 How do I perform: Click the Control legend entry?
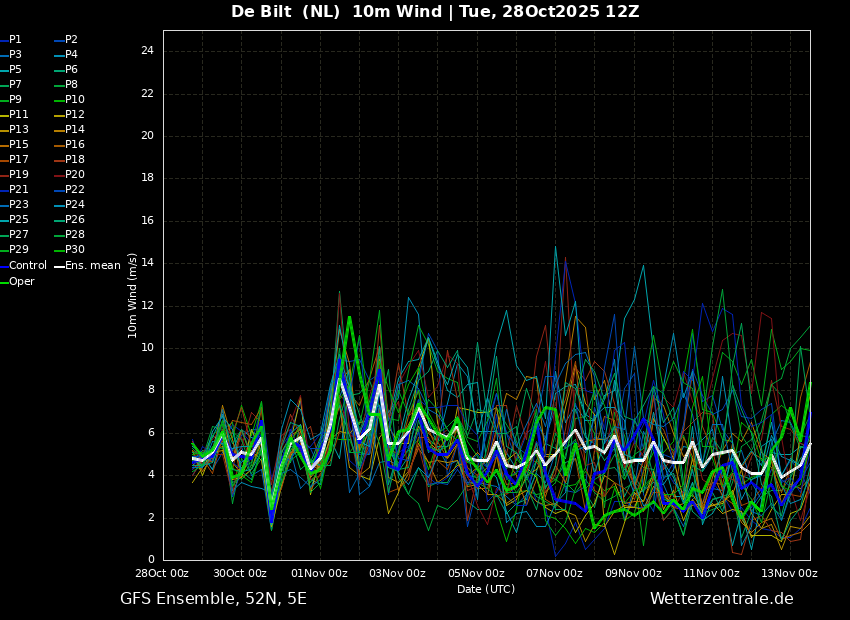[23, 266]
